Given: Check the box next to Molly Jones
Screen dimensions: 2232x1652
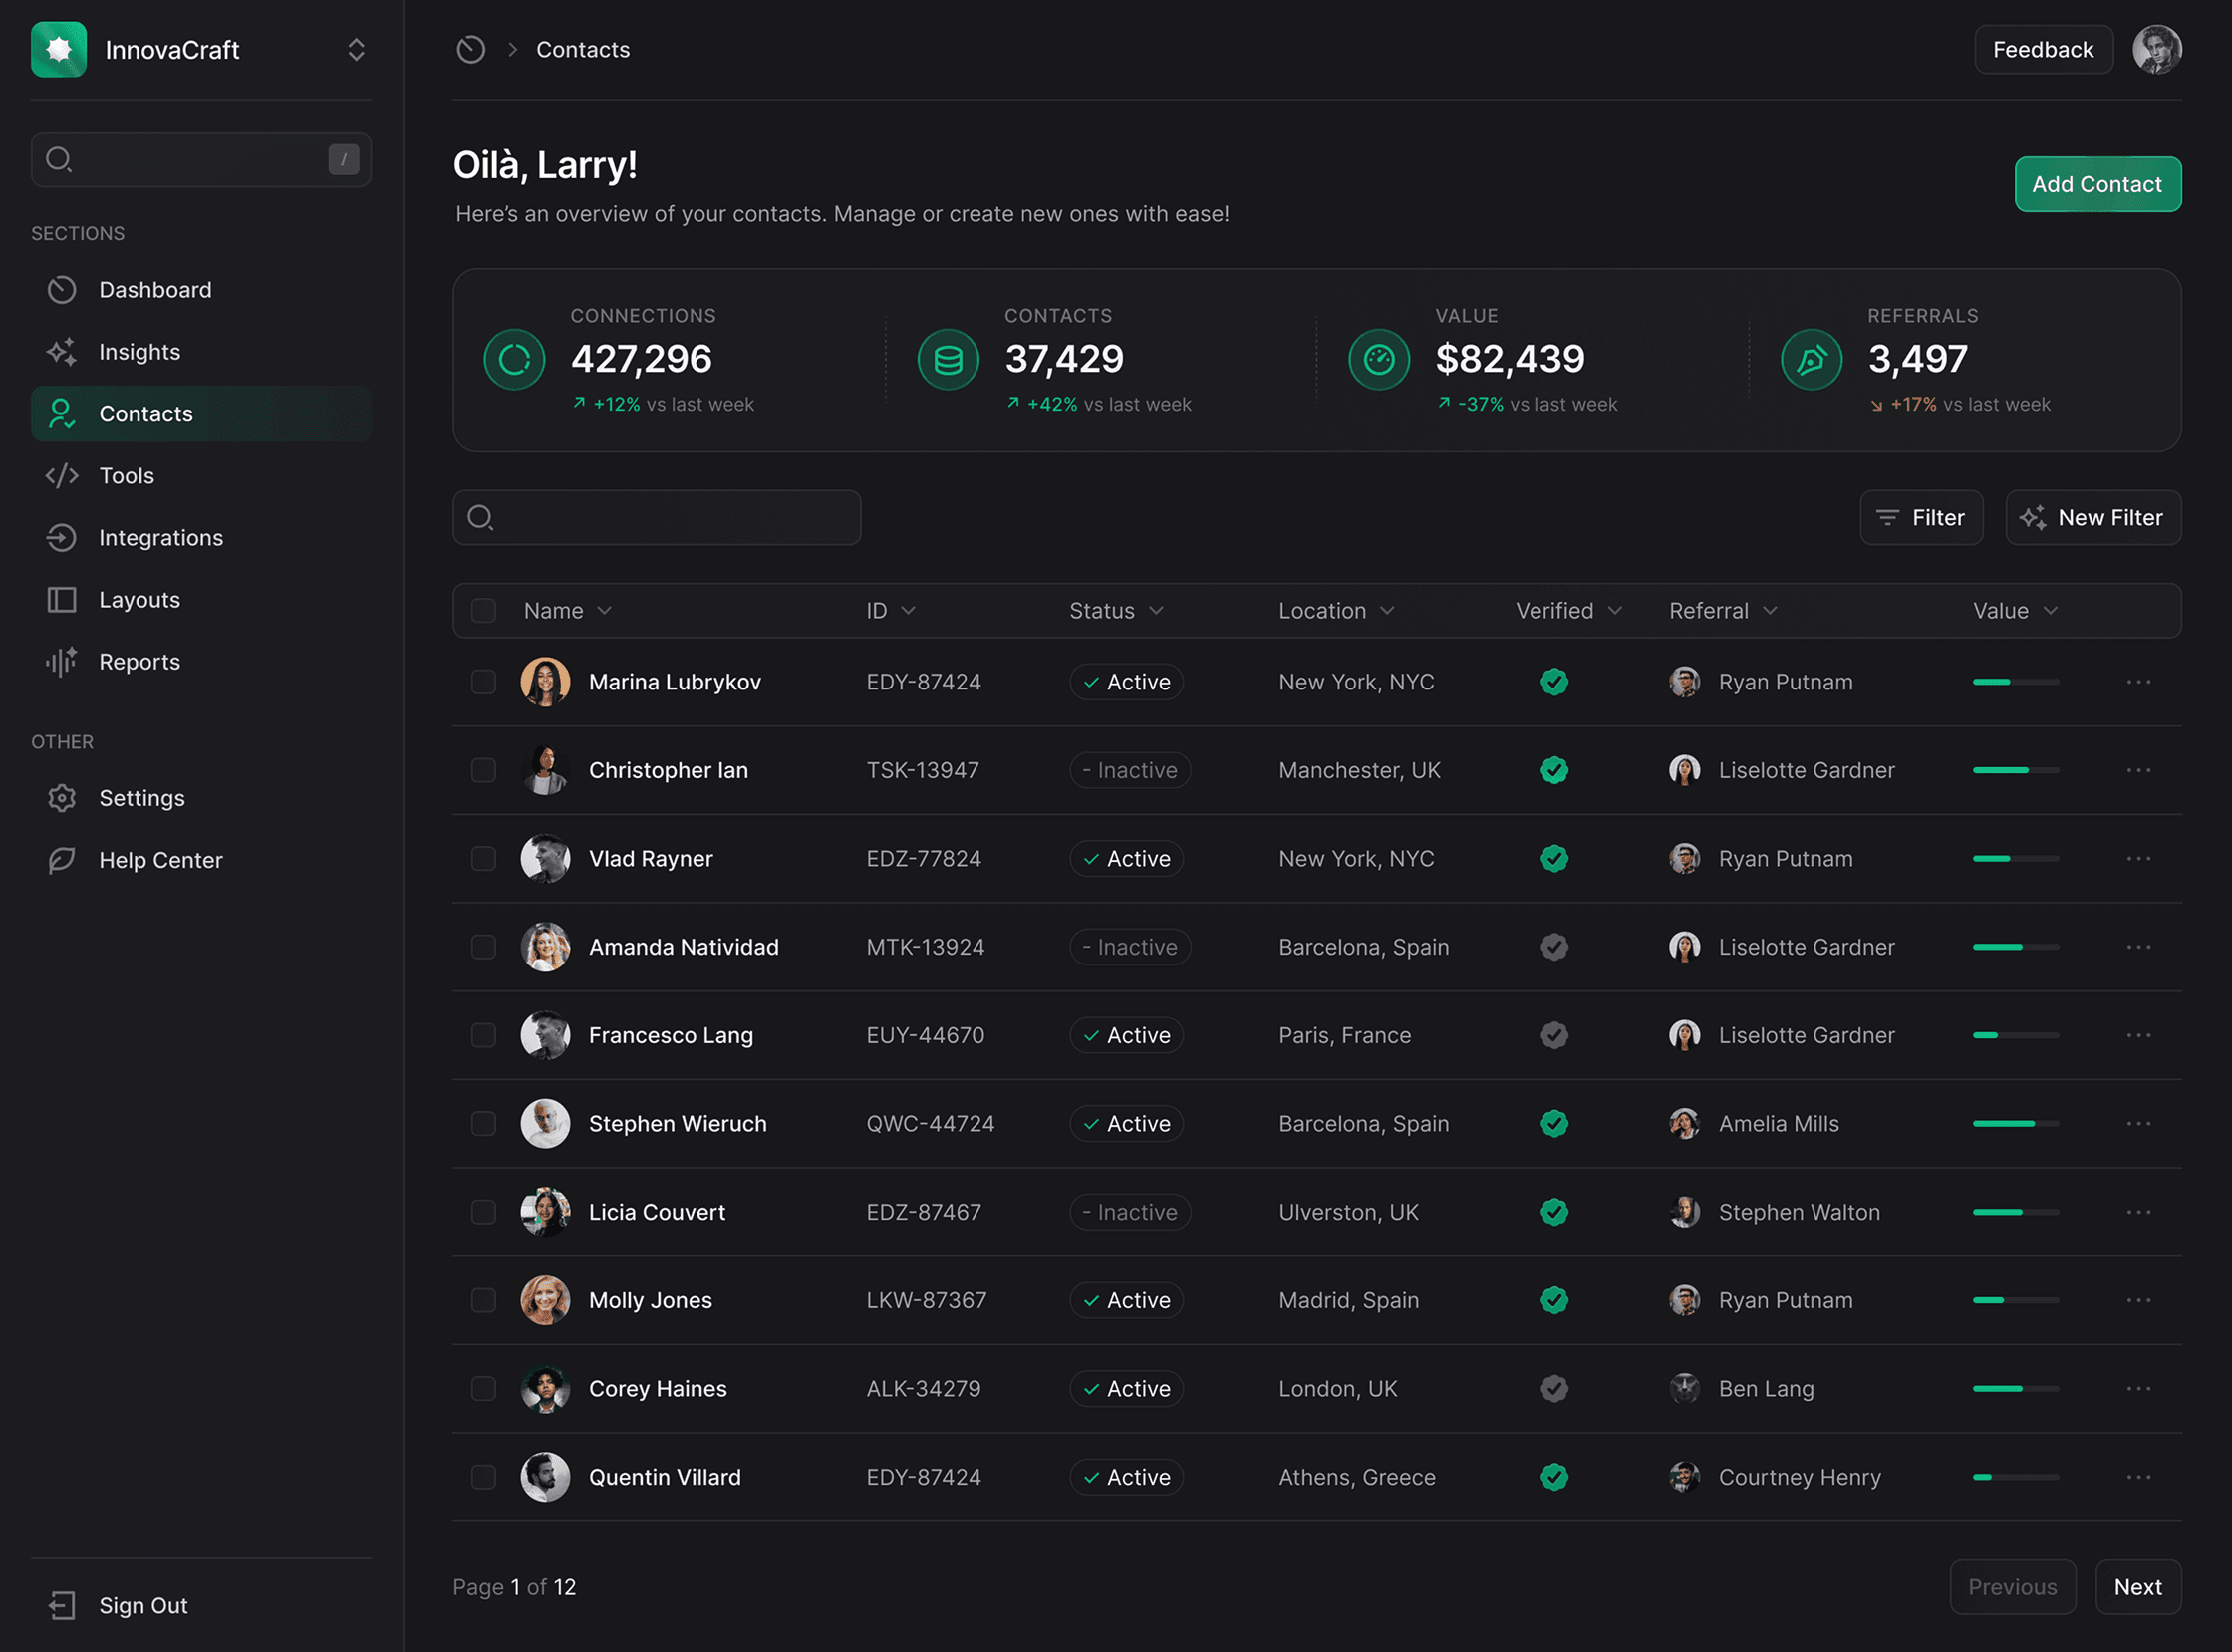Looking at the screenshot, I should pyautogui.click(x=484, y=1300).
